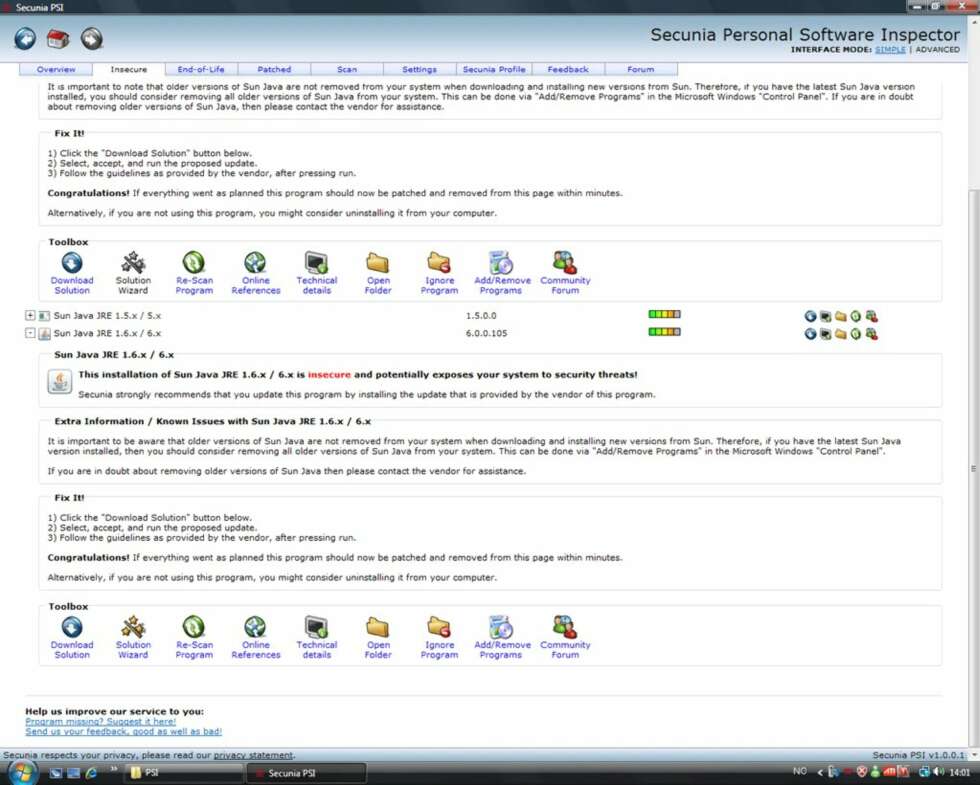This screenshot has height=785, width=980.
Task: Open the Secunia Profile tab
Action: 494,69
